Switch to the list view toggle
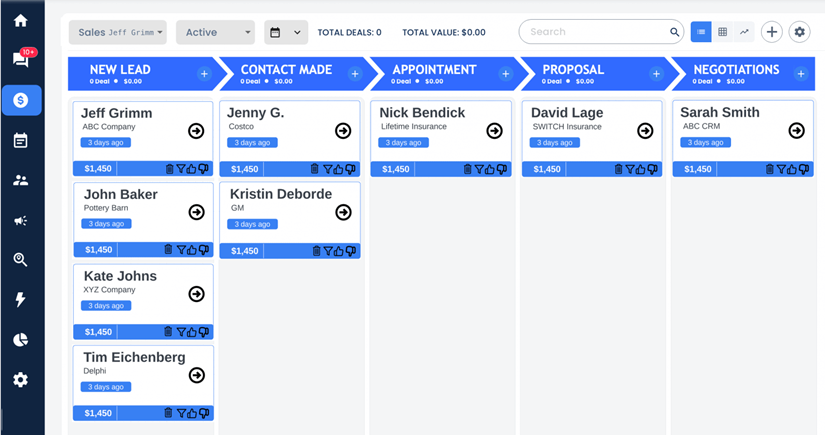 701,32
